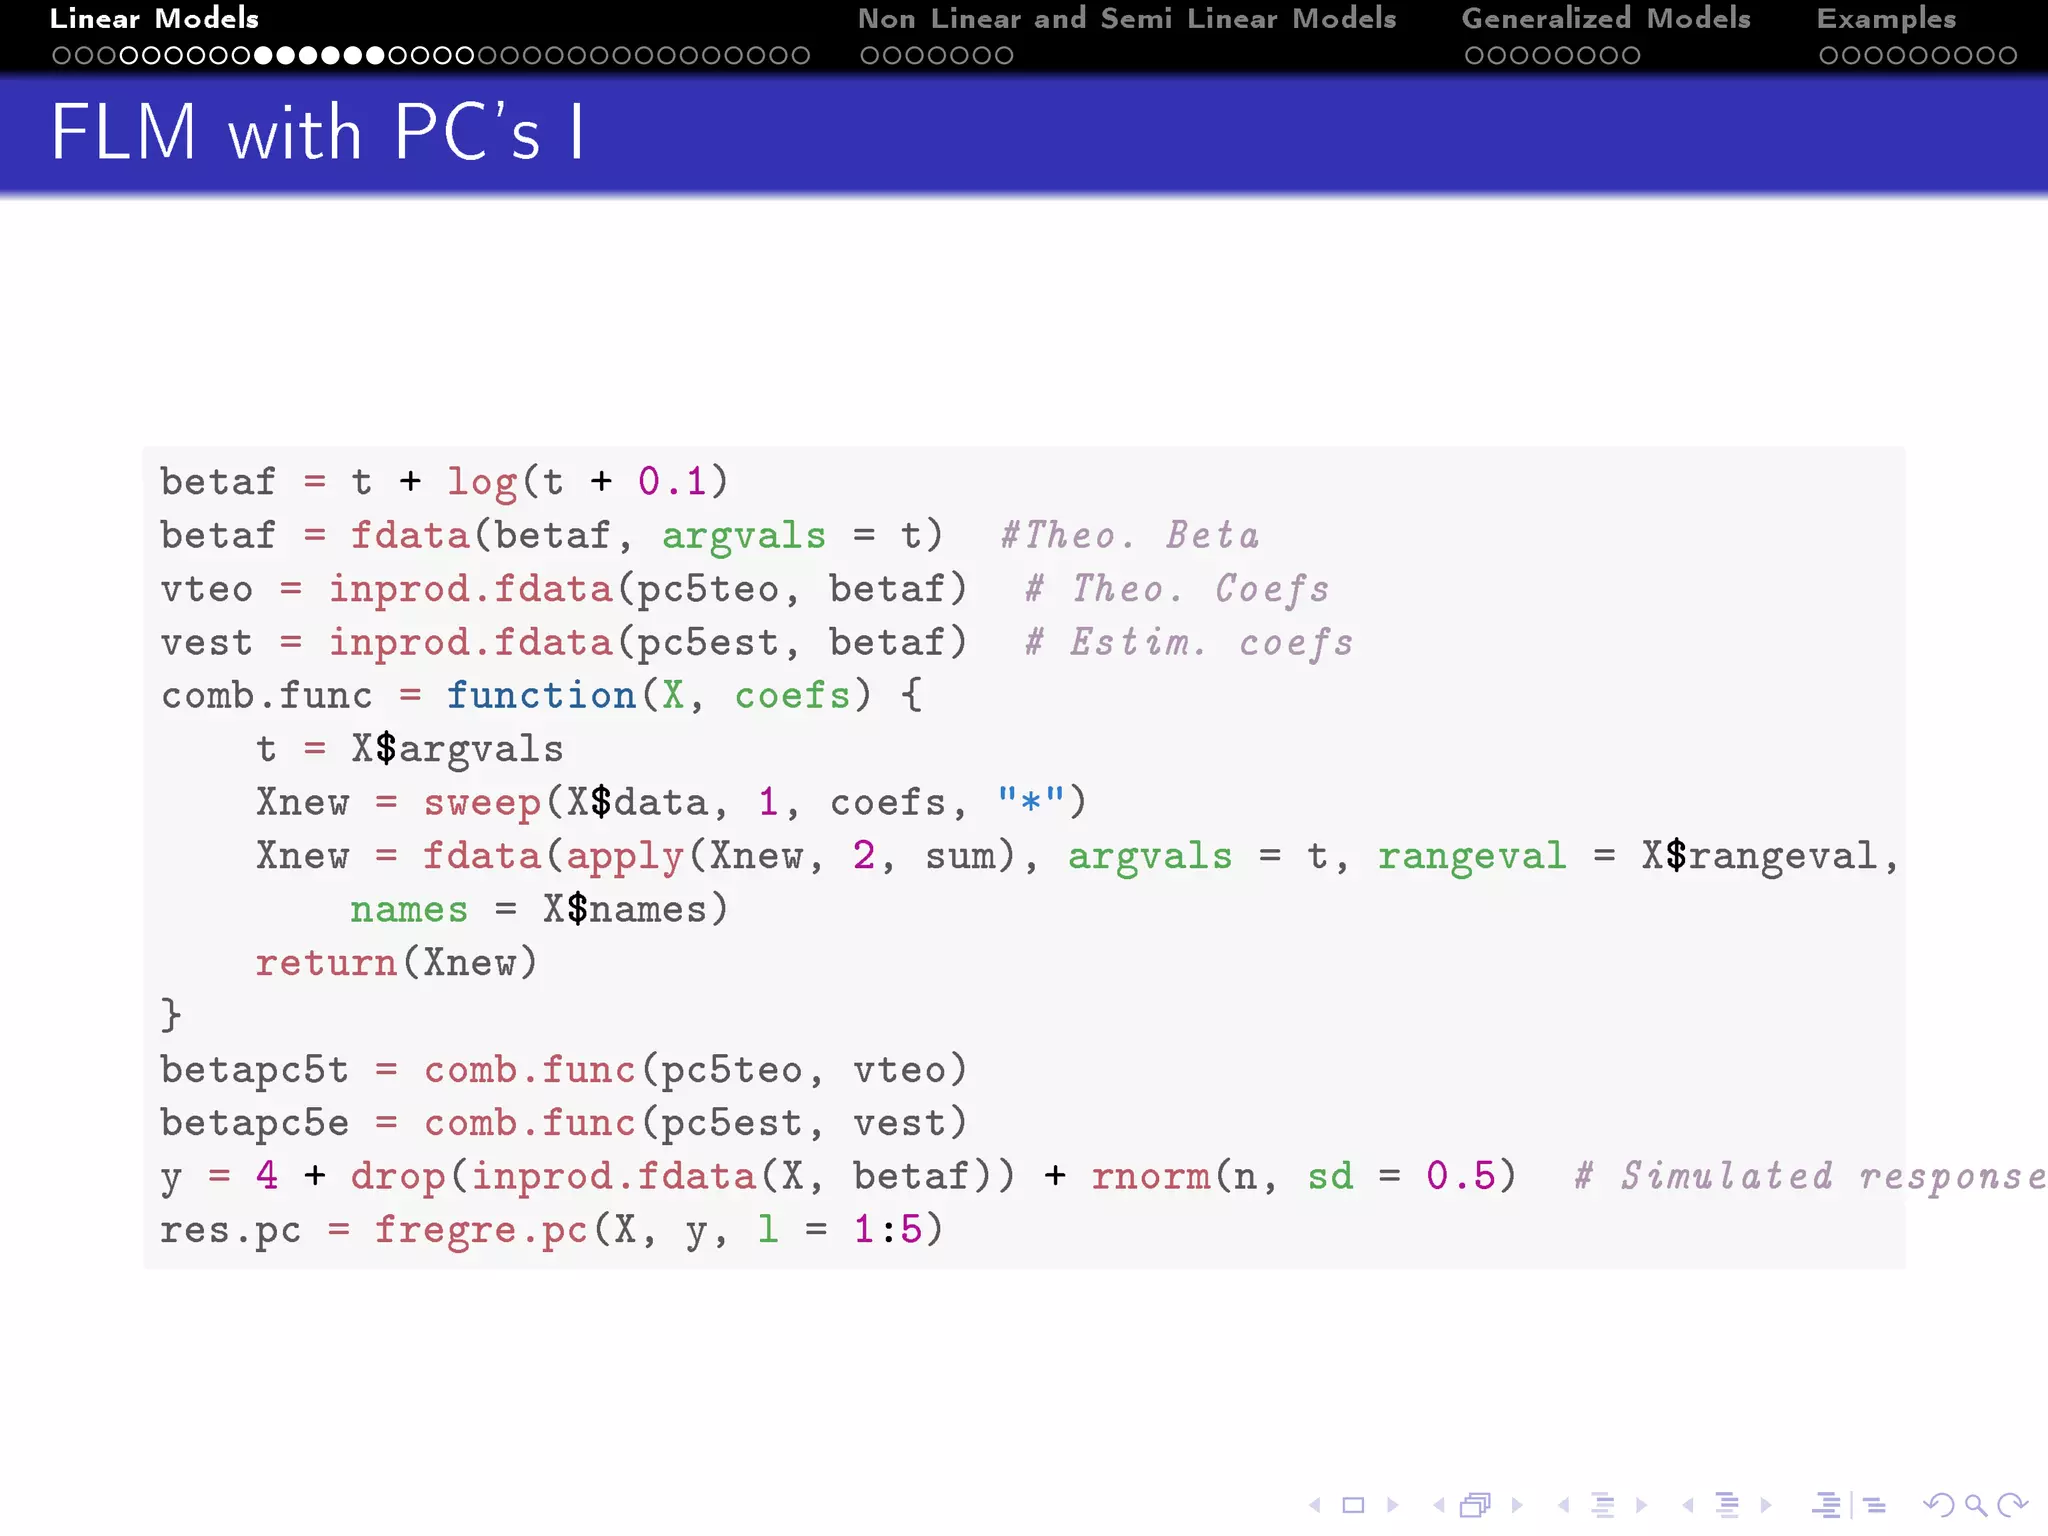Click the "function(X, coefs) {" code text
This screenshot has height=1536, width=2048.
coord(684,696)
